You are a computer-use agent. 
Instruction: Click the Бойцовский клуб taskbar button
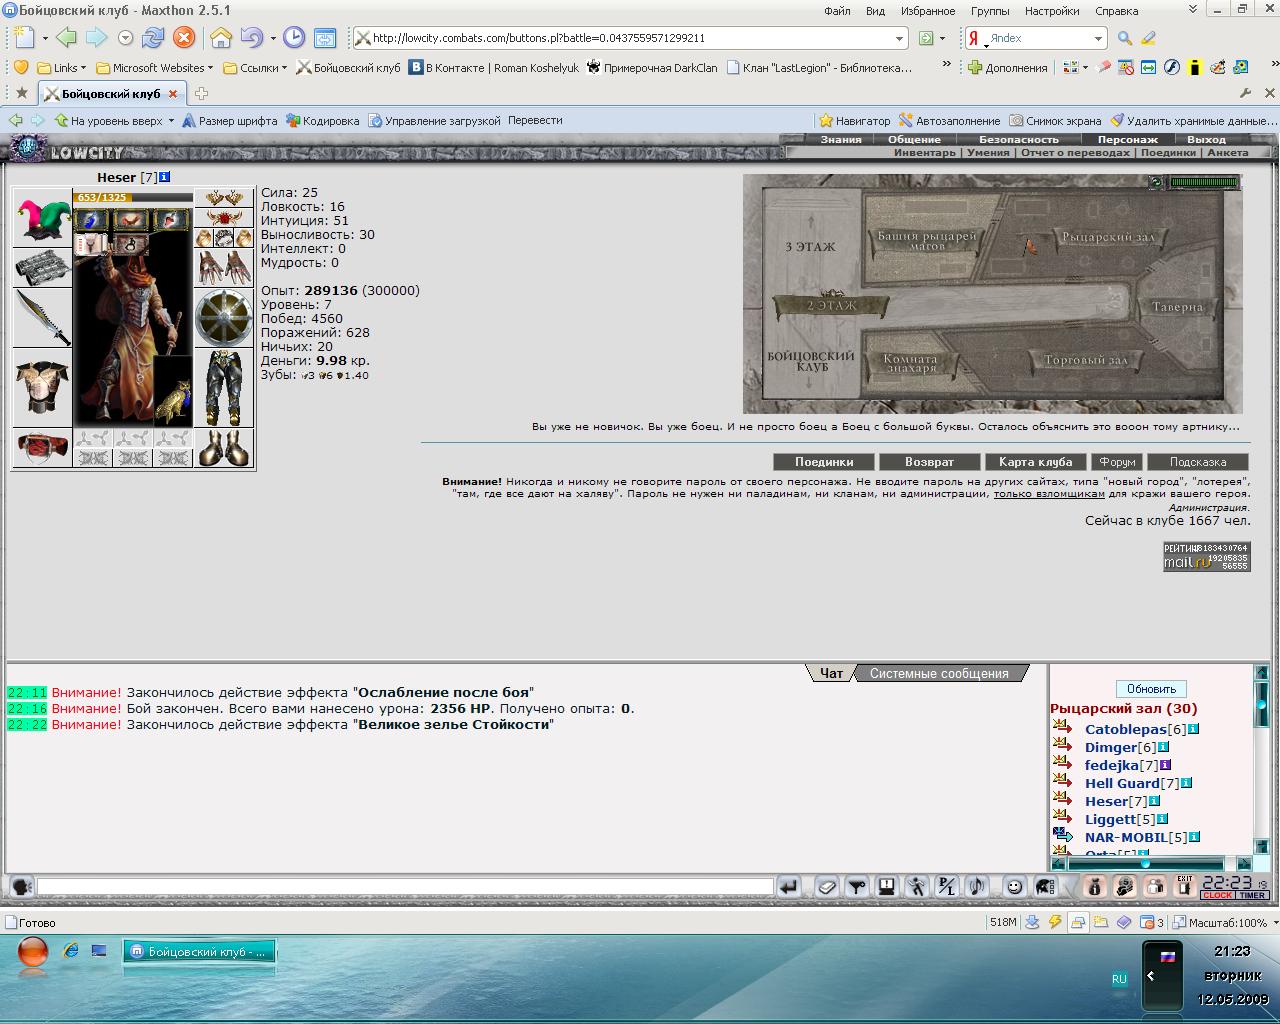point(199,952)
